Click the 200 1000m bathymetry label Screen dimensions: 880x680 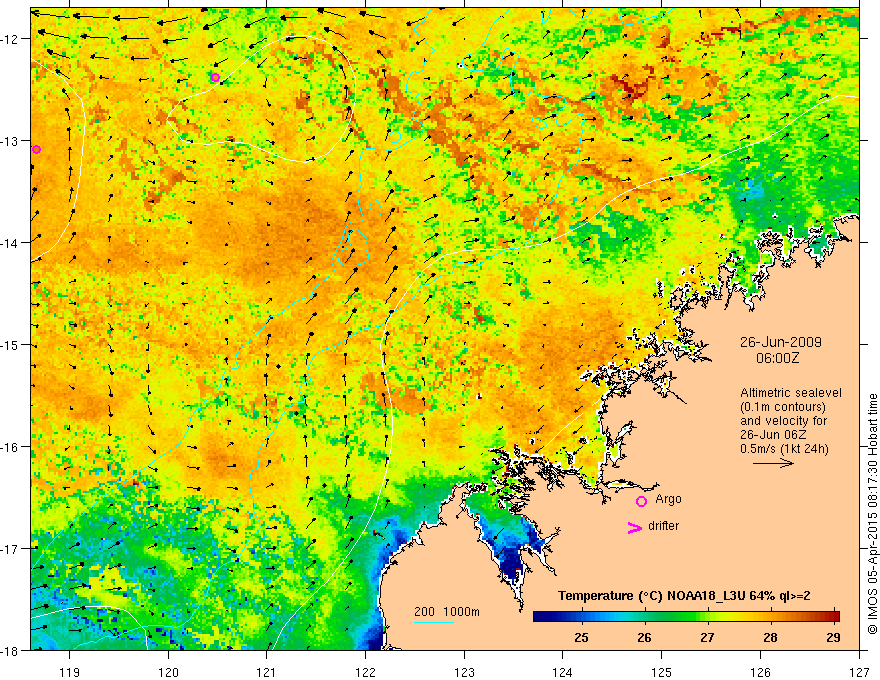click(x=447, y=612)
